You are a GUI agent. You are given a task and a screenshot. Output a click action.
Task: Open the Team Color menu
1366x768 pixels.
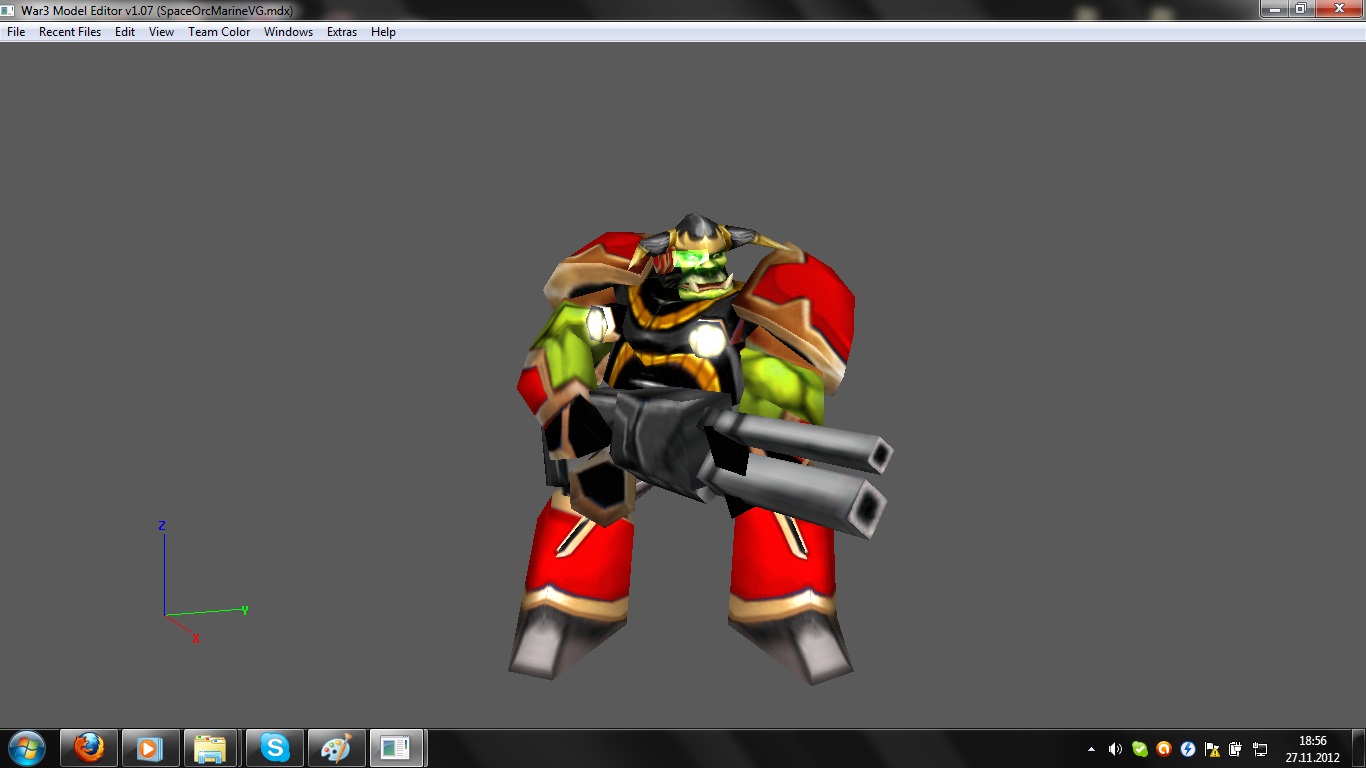click(x=219, y=32)
